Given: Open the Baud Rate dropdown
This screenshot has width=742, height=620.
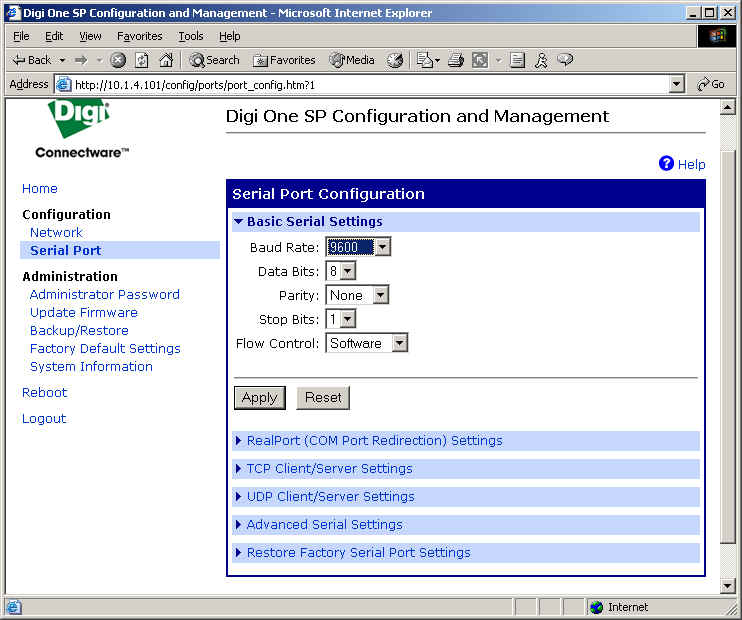Looking at the screenshot, I should click(x=382, y=247).
